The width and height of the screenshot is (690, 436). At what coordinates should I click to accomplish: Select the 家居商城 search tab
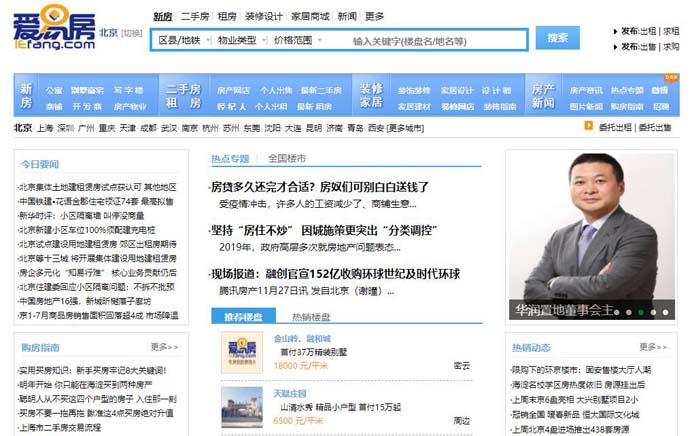pos(310,17)
